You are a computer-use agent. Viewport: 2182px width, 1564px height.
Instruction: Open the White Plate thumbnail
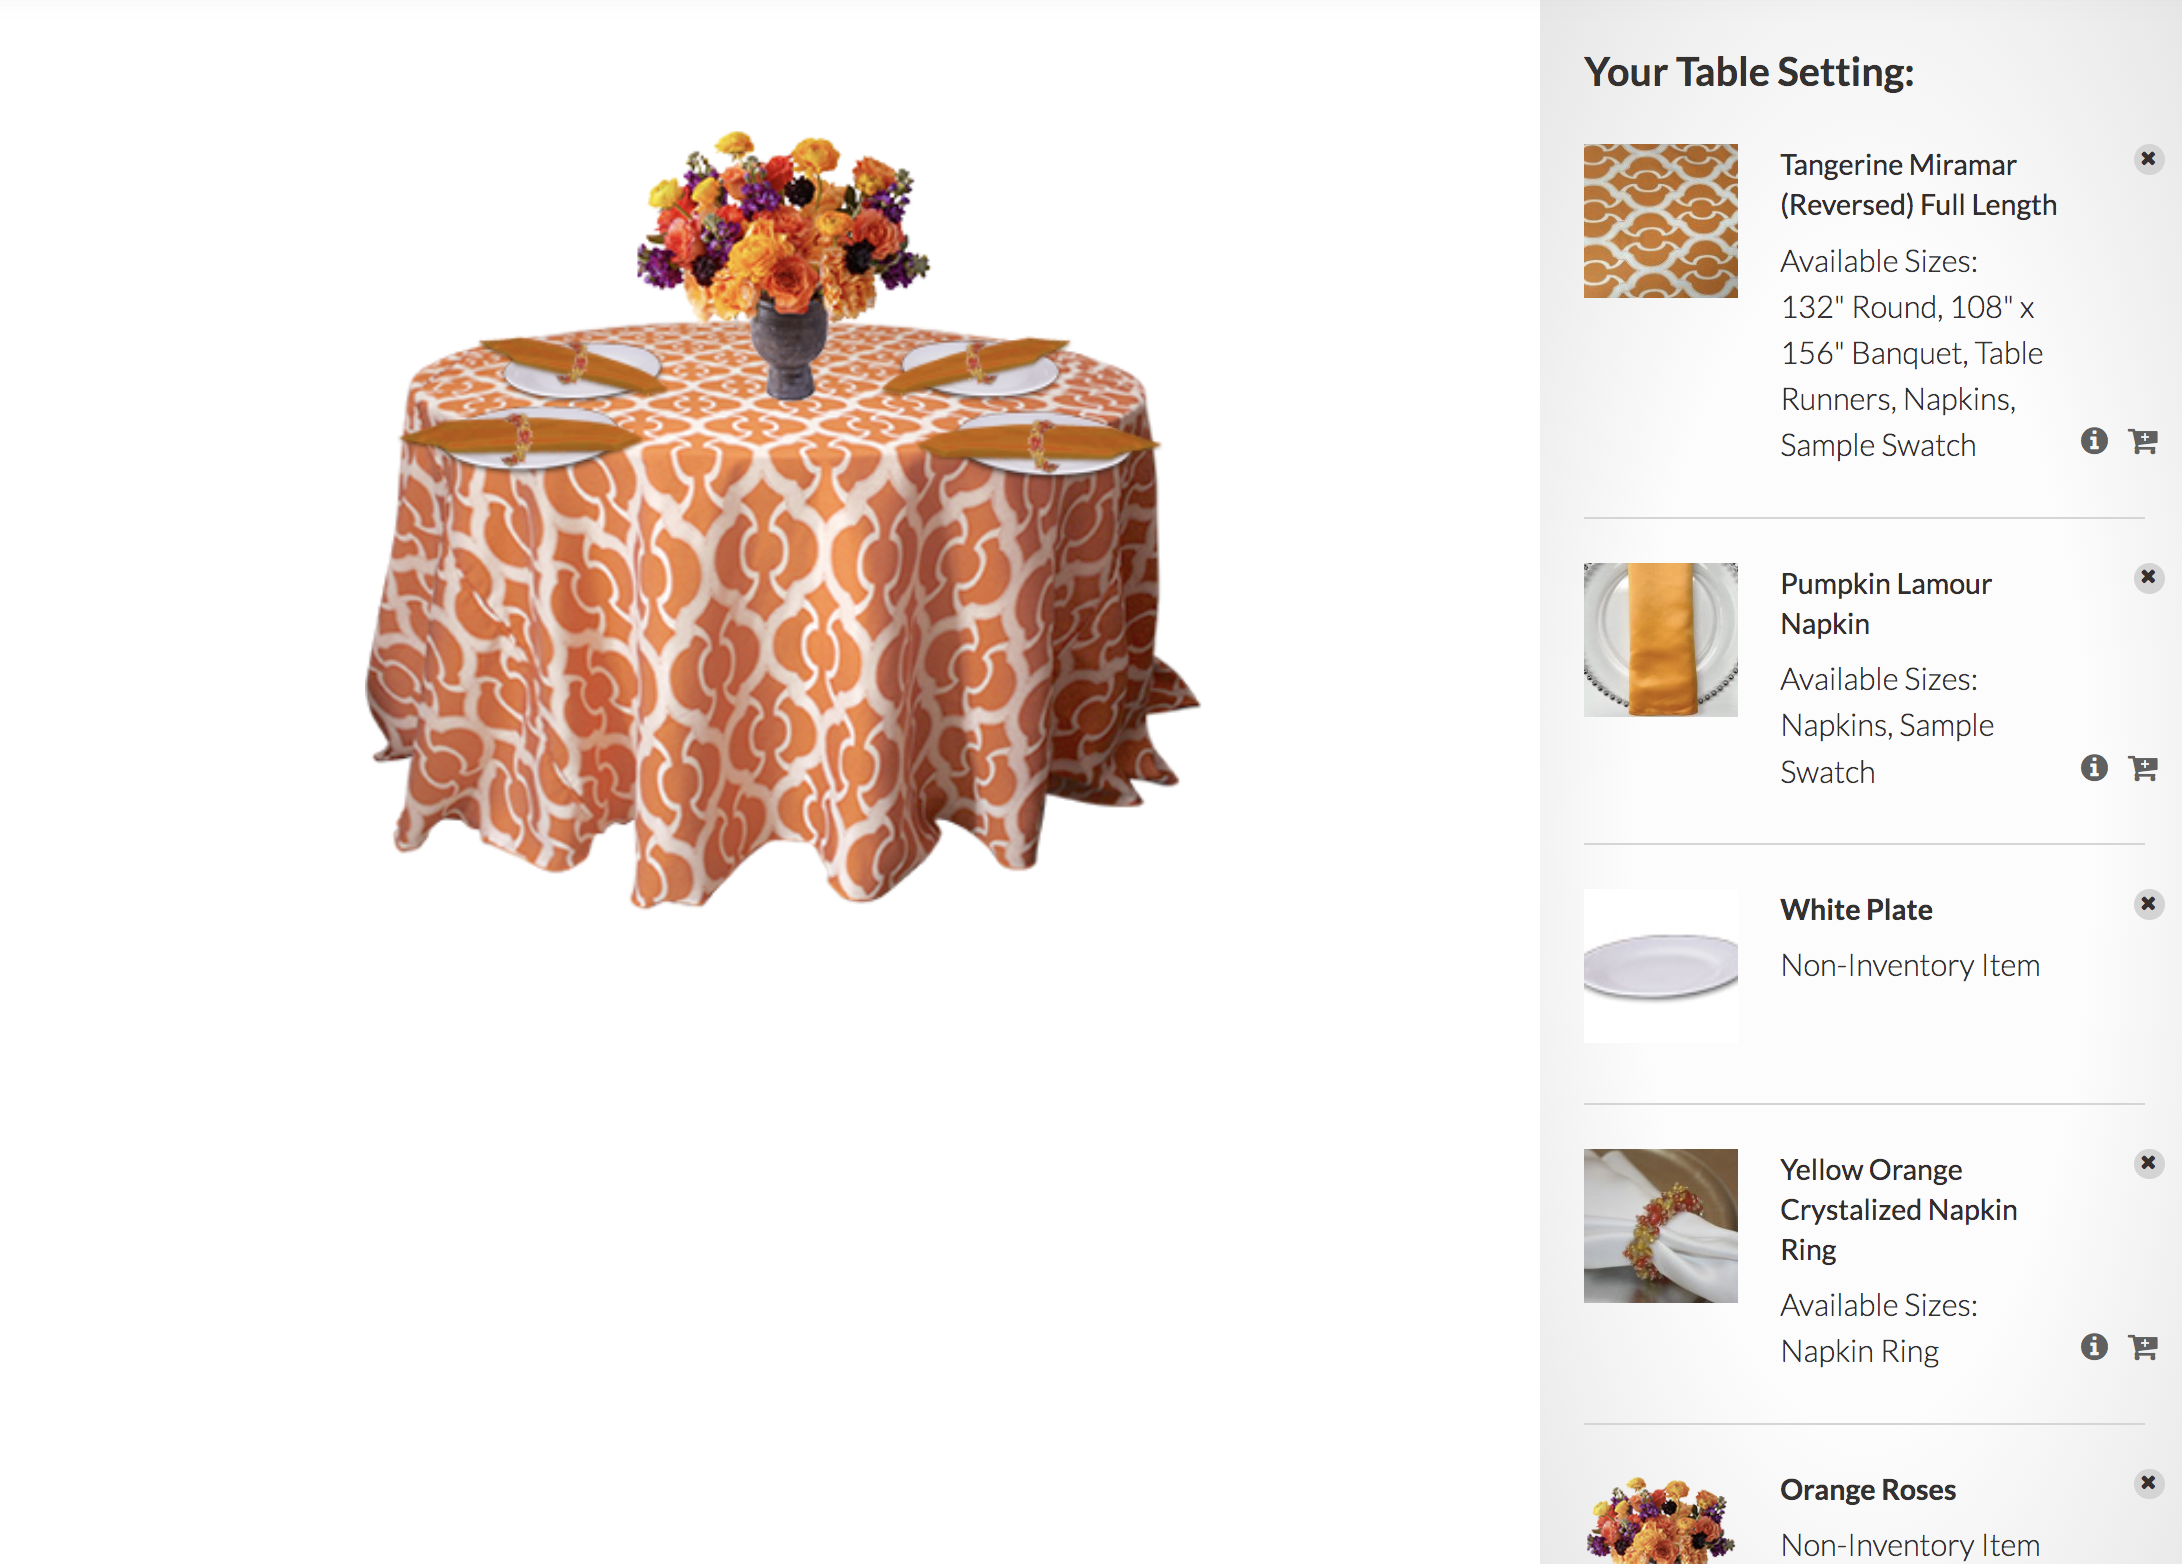click(1660, 966)
